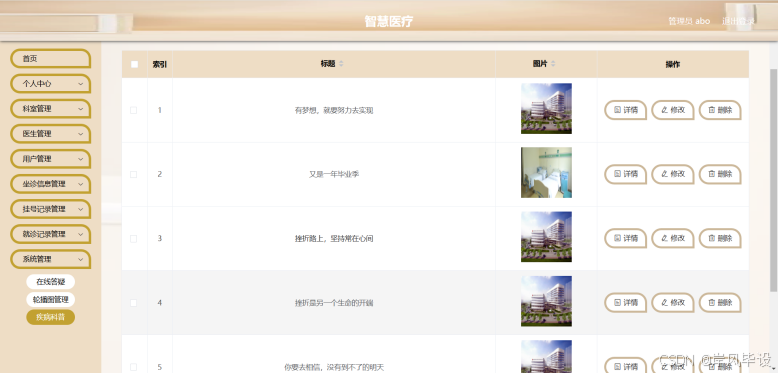The width and height of the screenshot is (778, 374).
Task: Open the hospital building thumbnail in row 4
Action: (x=546, y=301)
